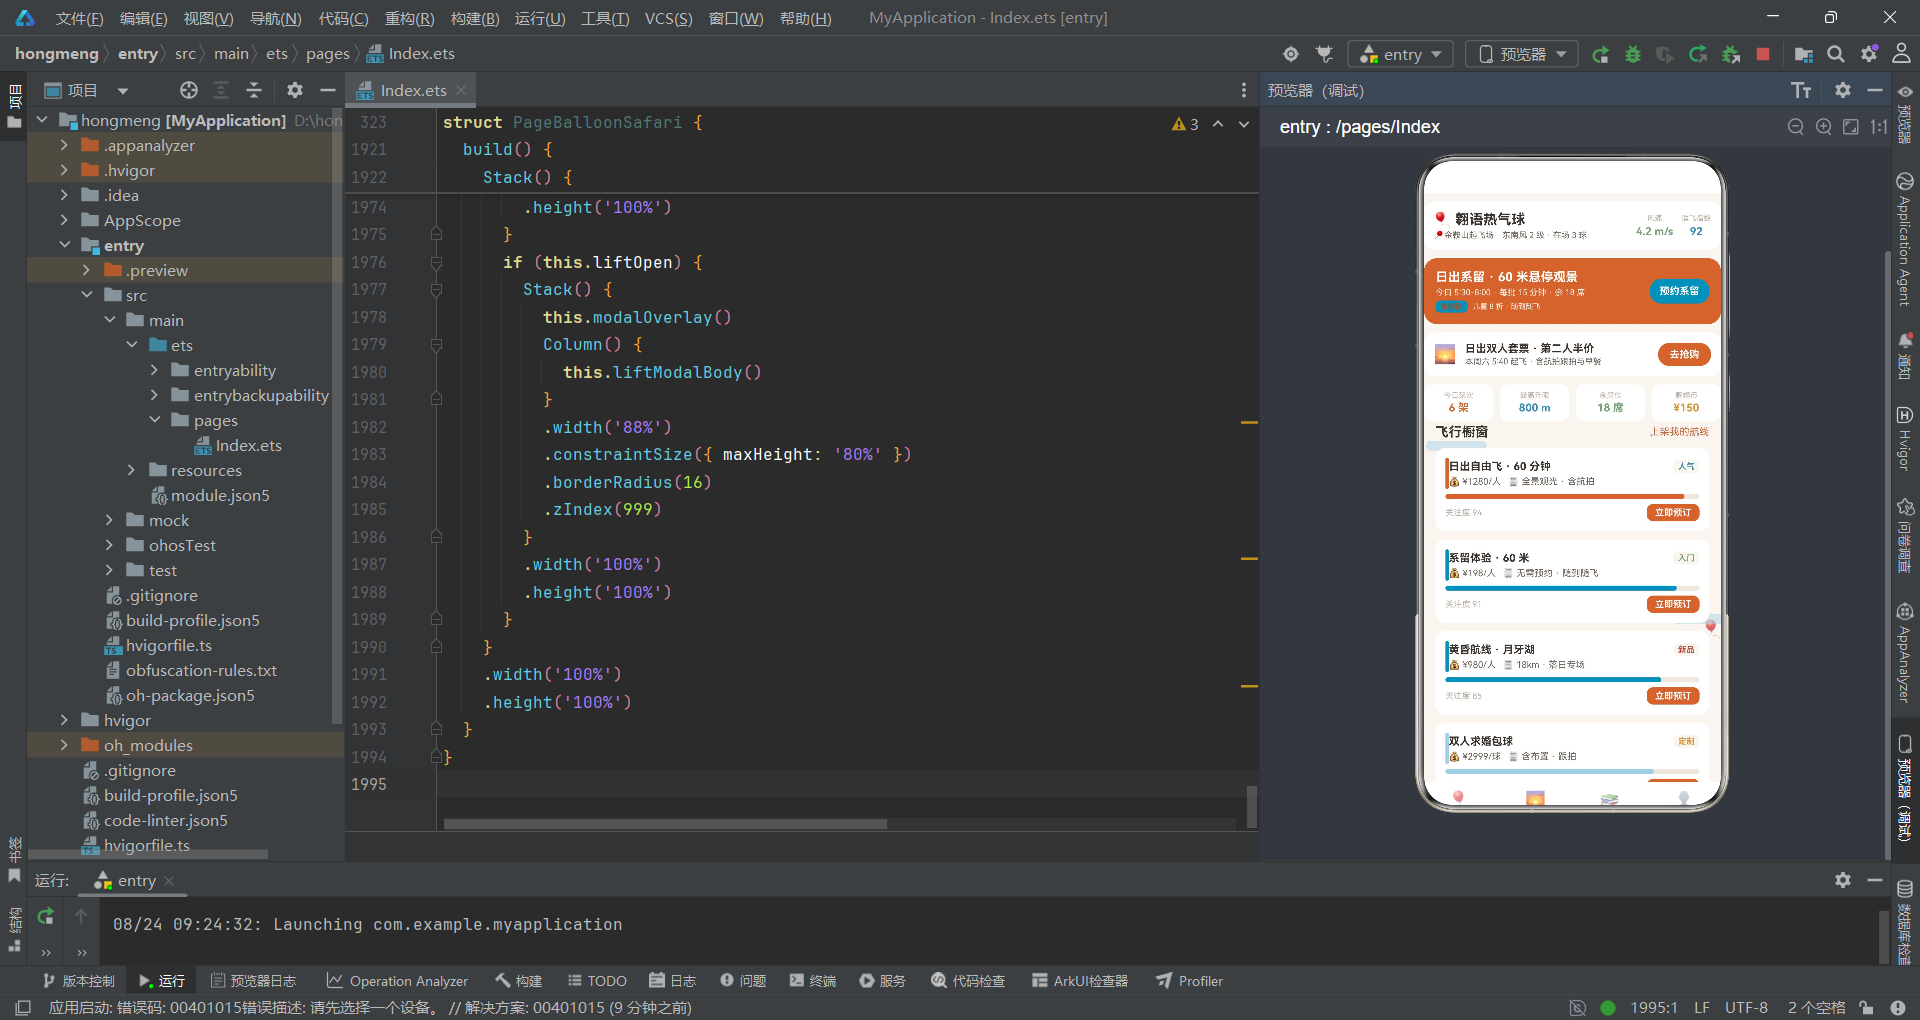The height and width of the screenshot is (1020, 1920).
Task: Expand the resources folder
Action: pyautogui.click(x=131, y=470)
